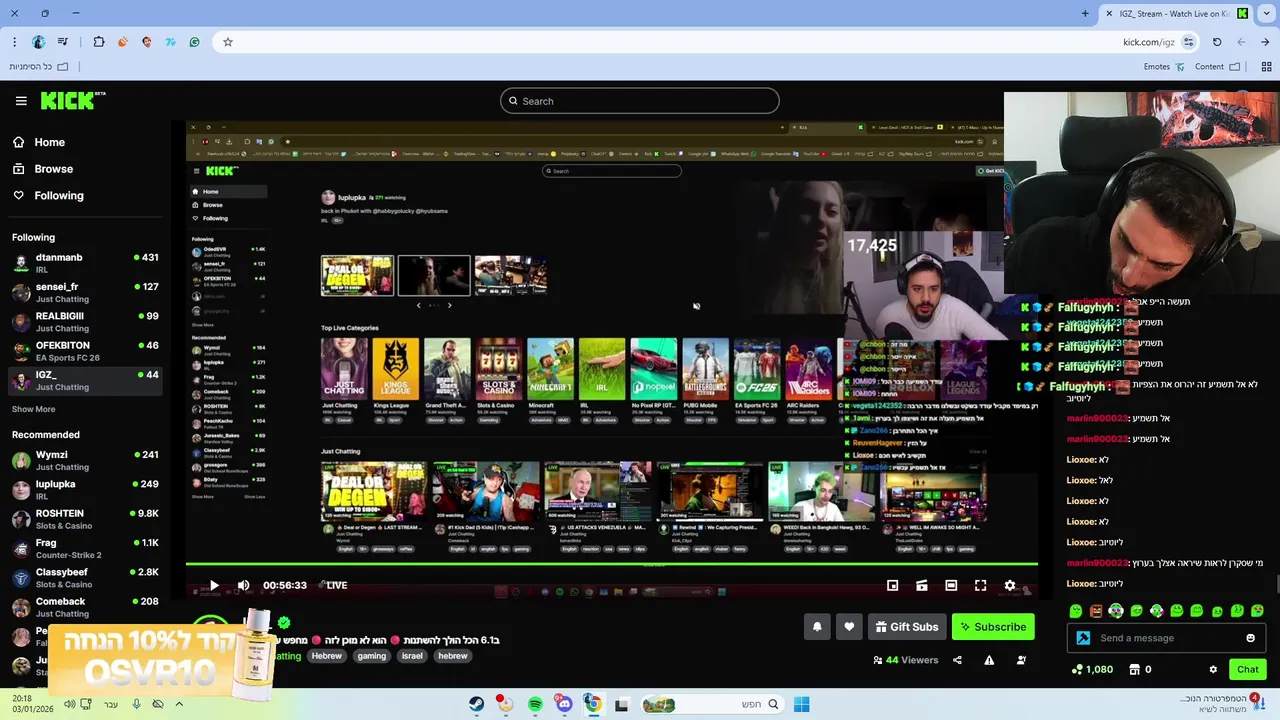
Task: Toggle theater mode in player
Action: [x=951, y=585]
